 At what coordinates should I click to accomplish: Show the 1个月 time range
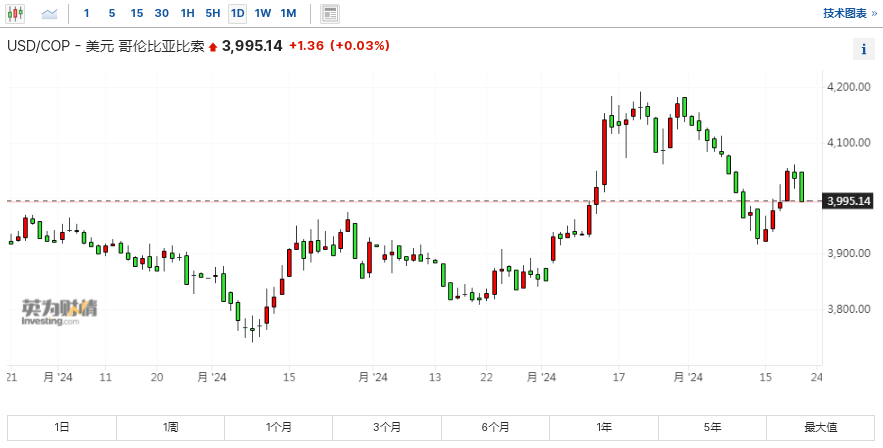[x=279, y=427]
